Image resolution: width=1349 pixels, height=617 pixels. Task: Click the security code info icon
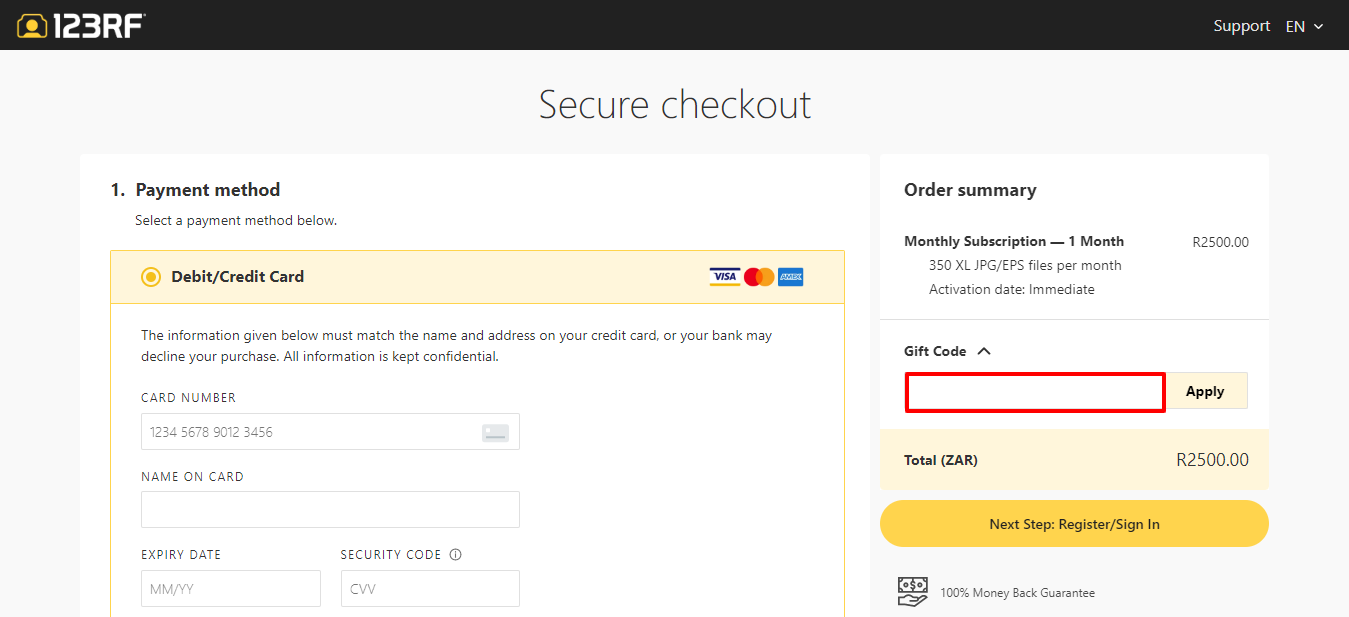[x=456, y=555]
